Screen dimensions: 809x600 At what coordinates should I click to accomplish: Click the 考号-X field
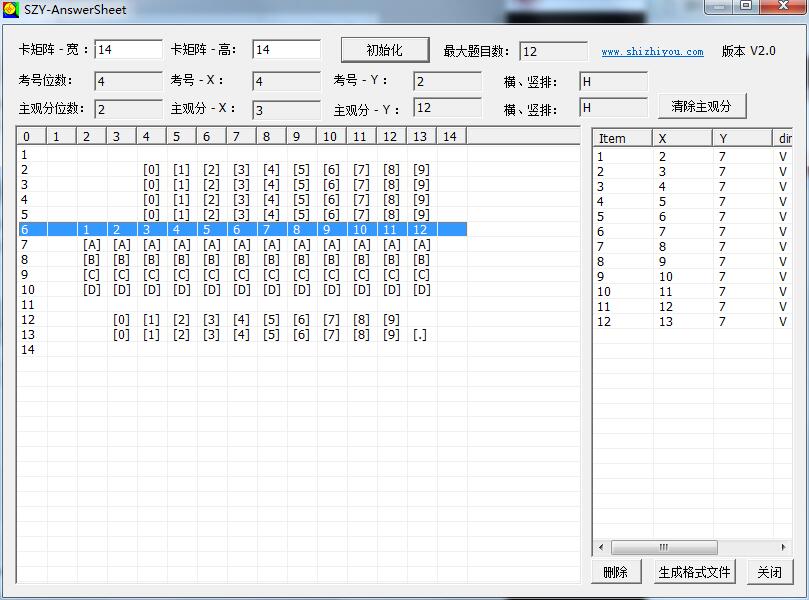286,81
